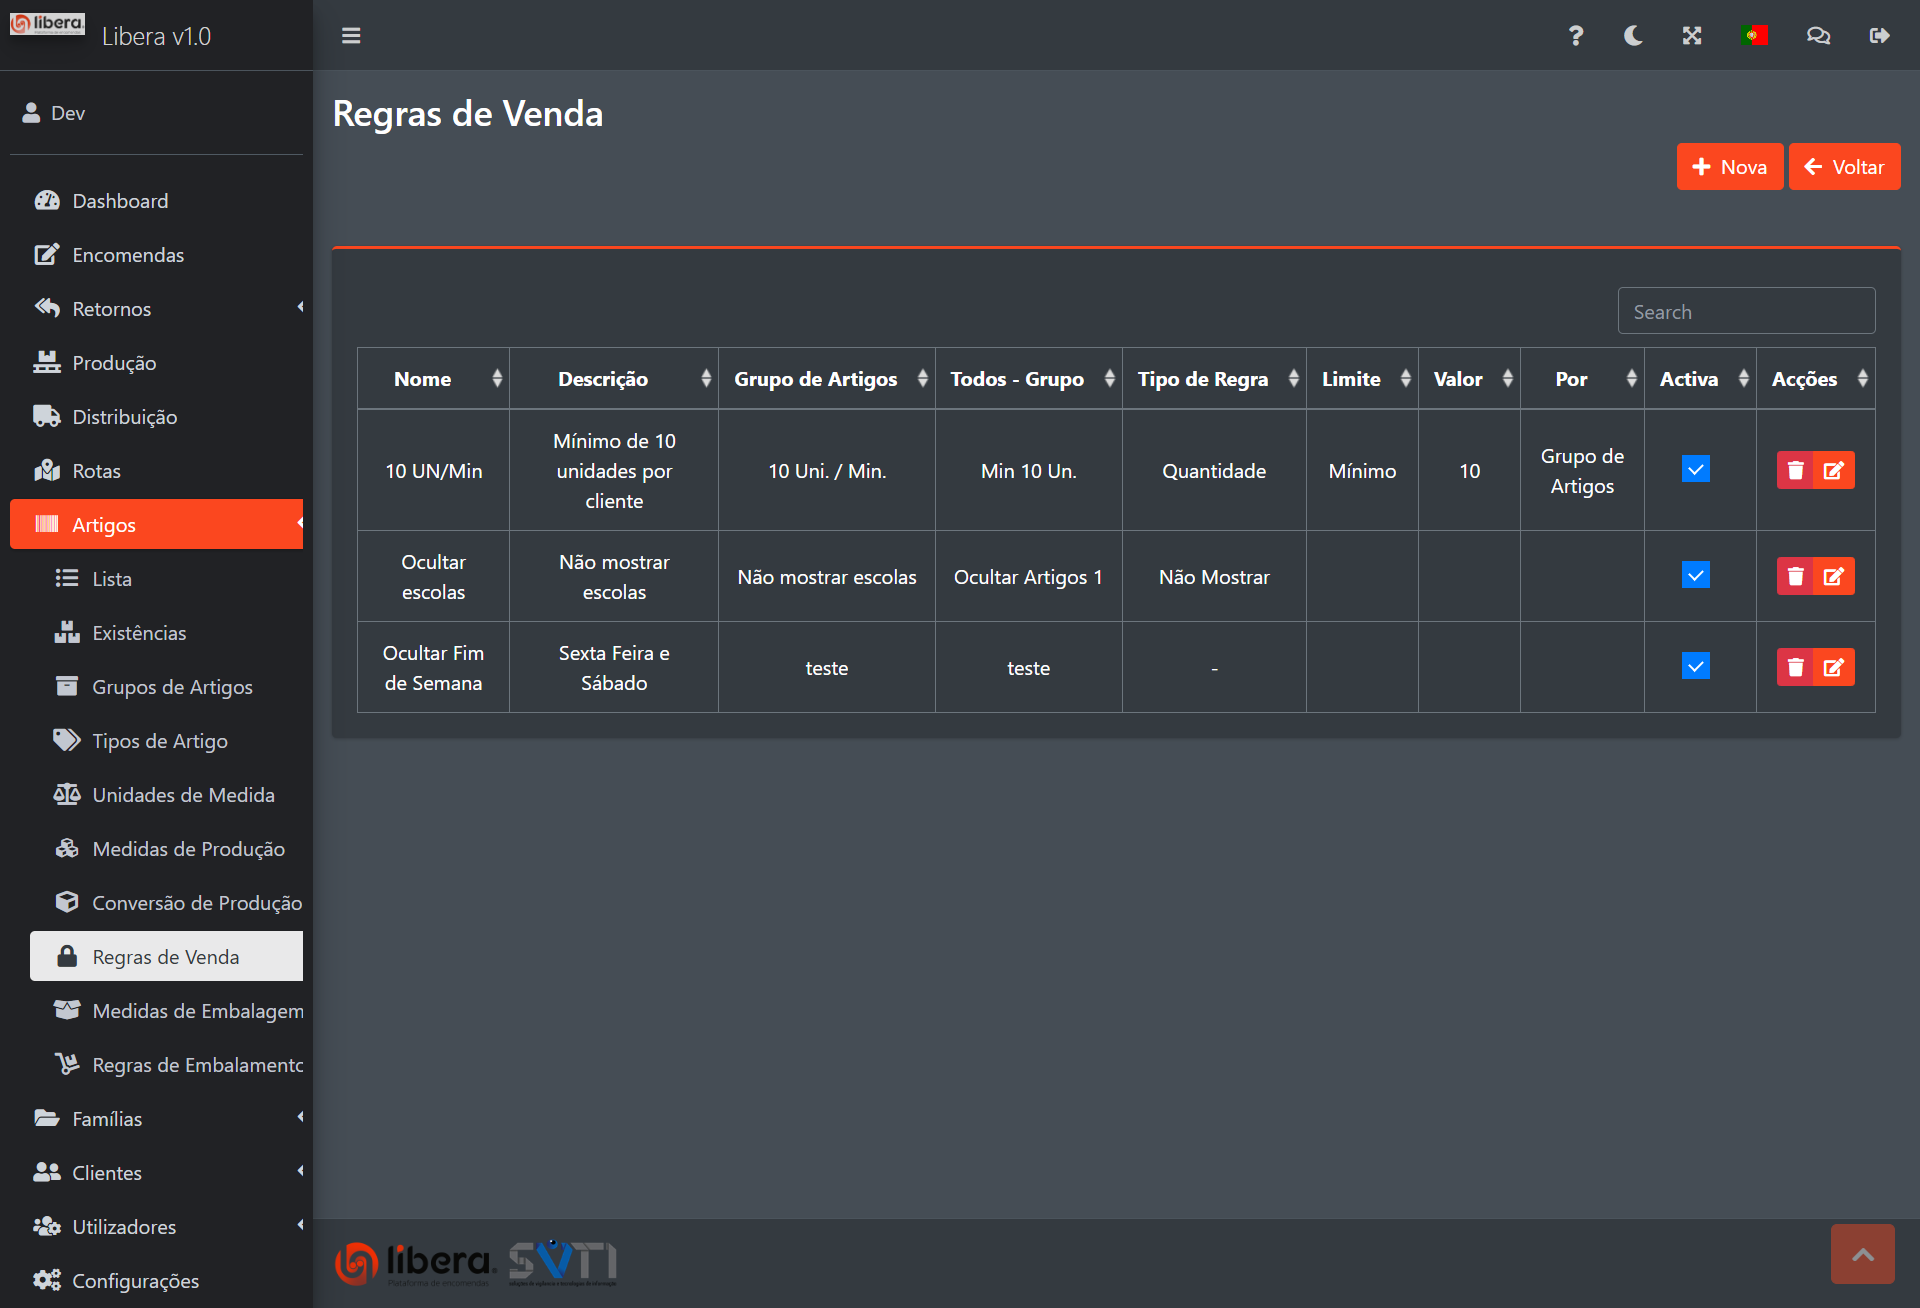Edit the Ocultar escolas rule
This screenshot has width=1920, height=1308.
point(1834,576)
